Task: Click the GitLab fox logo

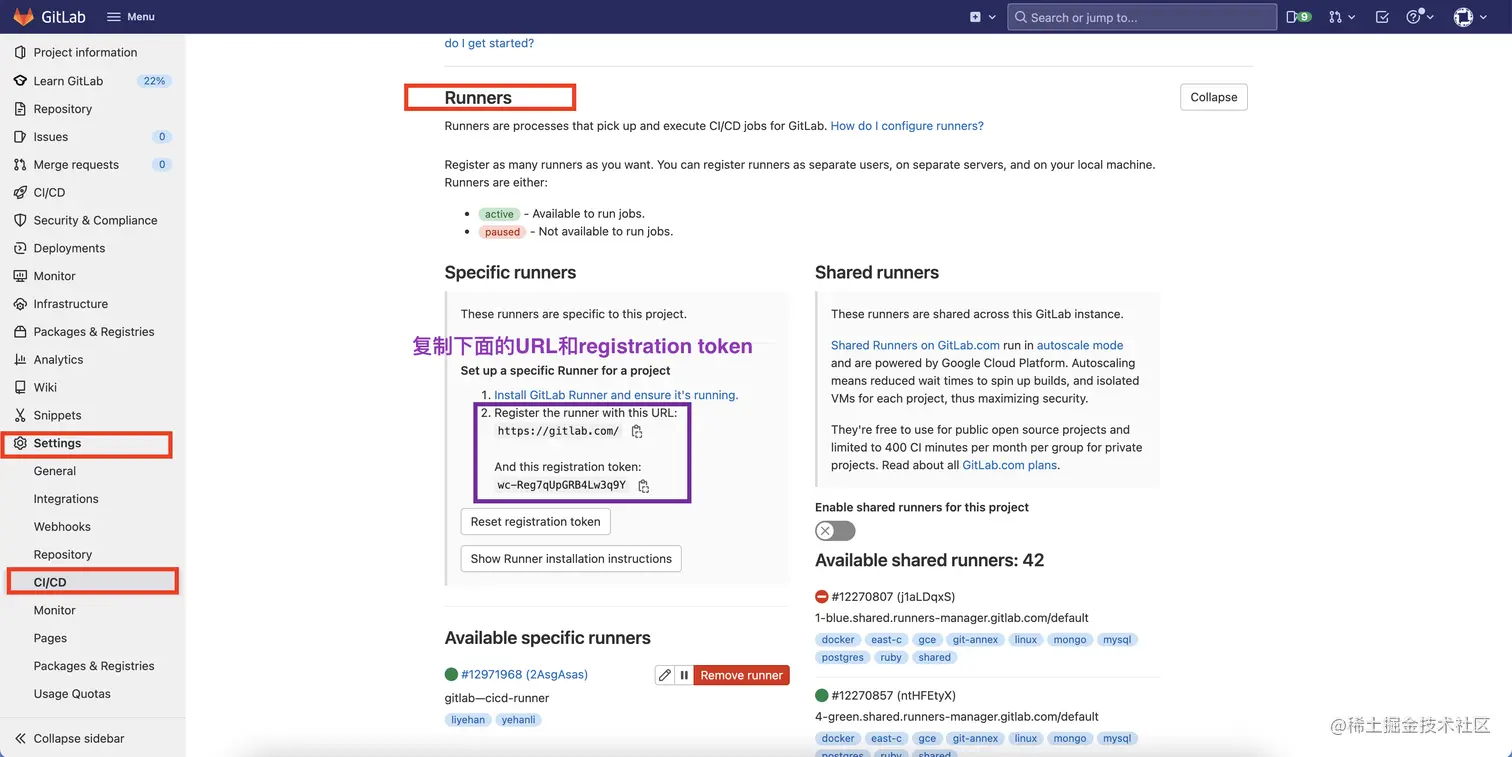Action: tap(23, 17)
